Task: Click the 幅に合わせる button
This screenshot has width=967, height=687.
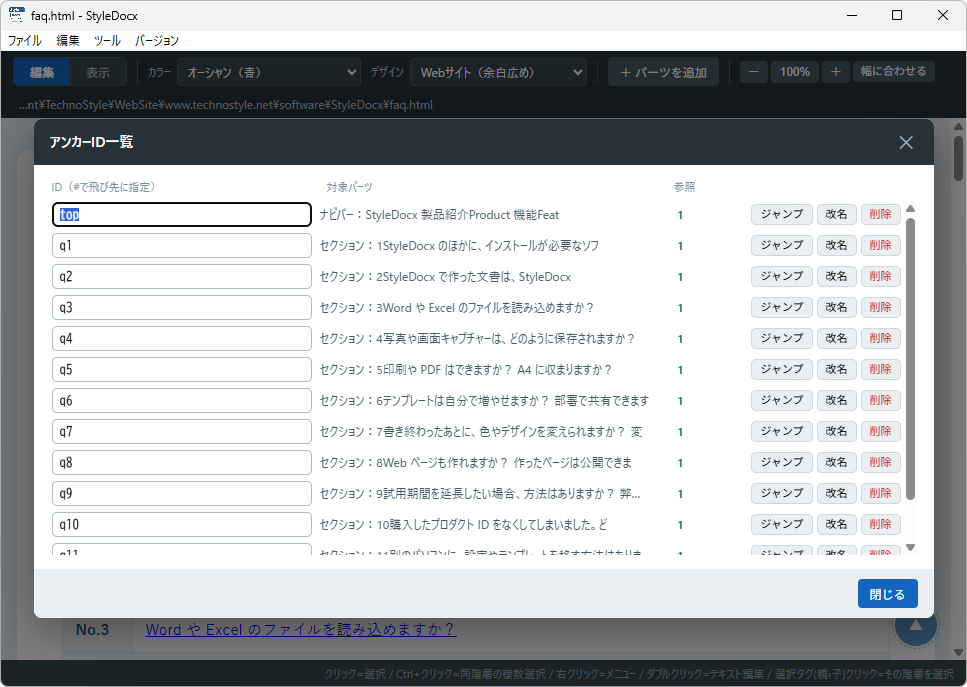Action: coord(894,72)
